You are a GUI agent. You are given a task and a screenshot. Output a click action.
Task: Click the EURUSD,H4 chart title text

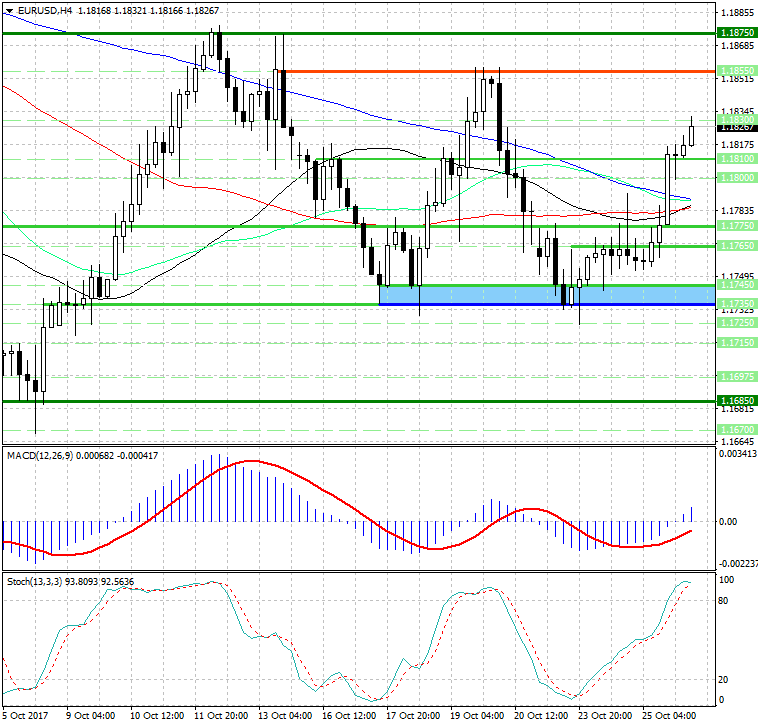coord(38,9)
